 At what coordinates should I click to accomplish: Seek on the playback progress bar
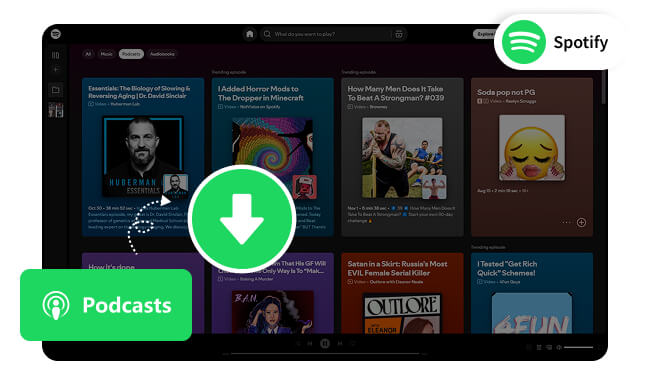(x=325, y=354)
